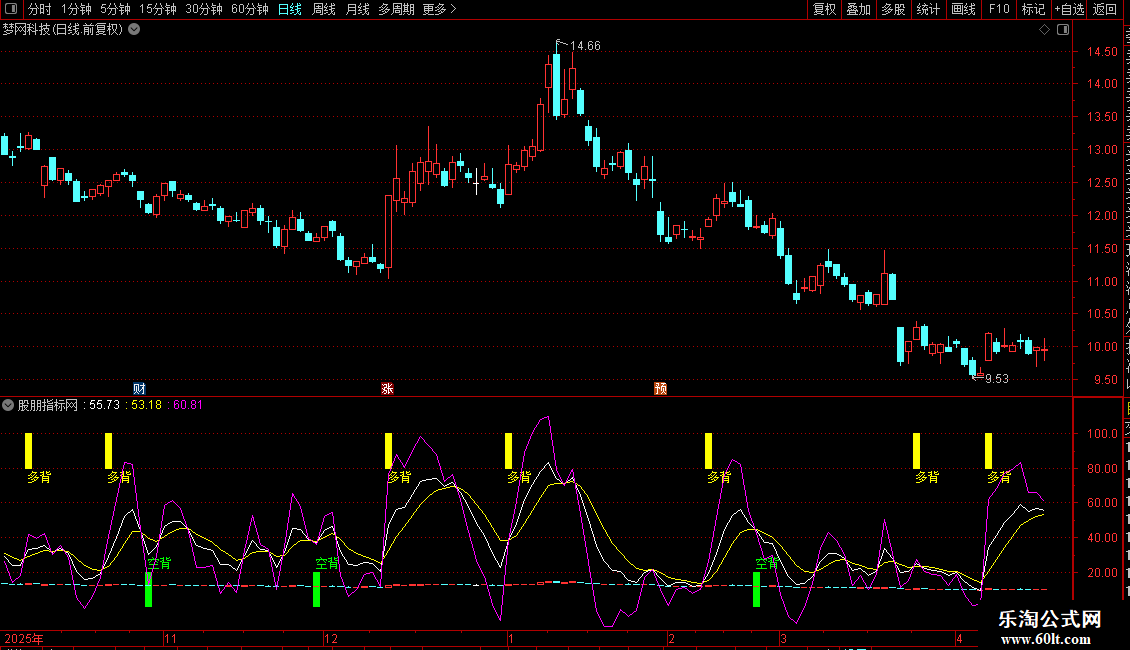Select the 周线 weekly tab

(x=324, y=9)
